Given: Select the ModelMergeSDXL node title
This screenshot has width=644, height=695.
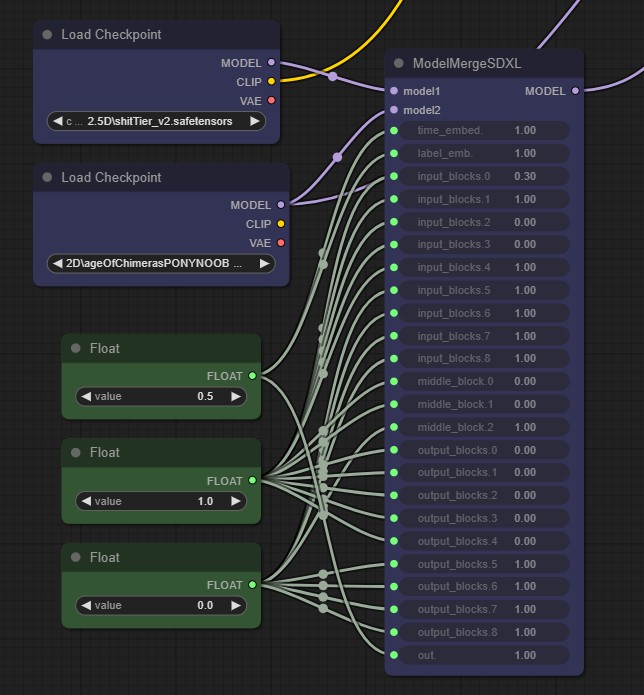Looking at the screenshot, I should coord(467,63).
